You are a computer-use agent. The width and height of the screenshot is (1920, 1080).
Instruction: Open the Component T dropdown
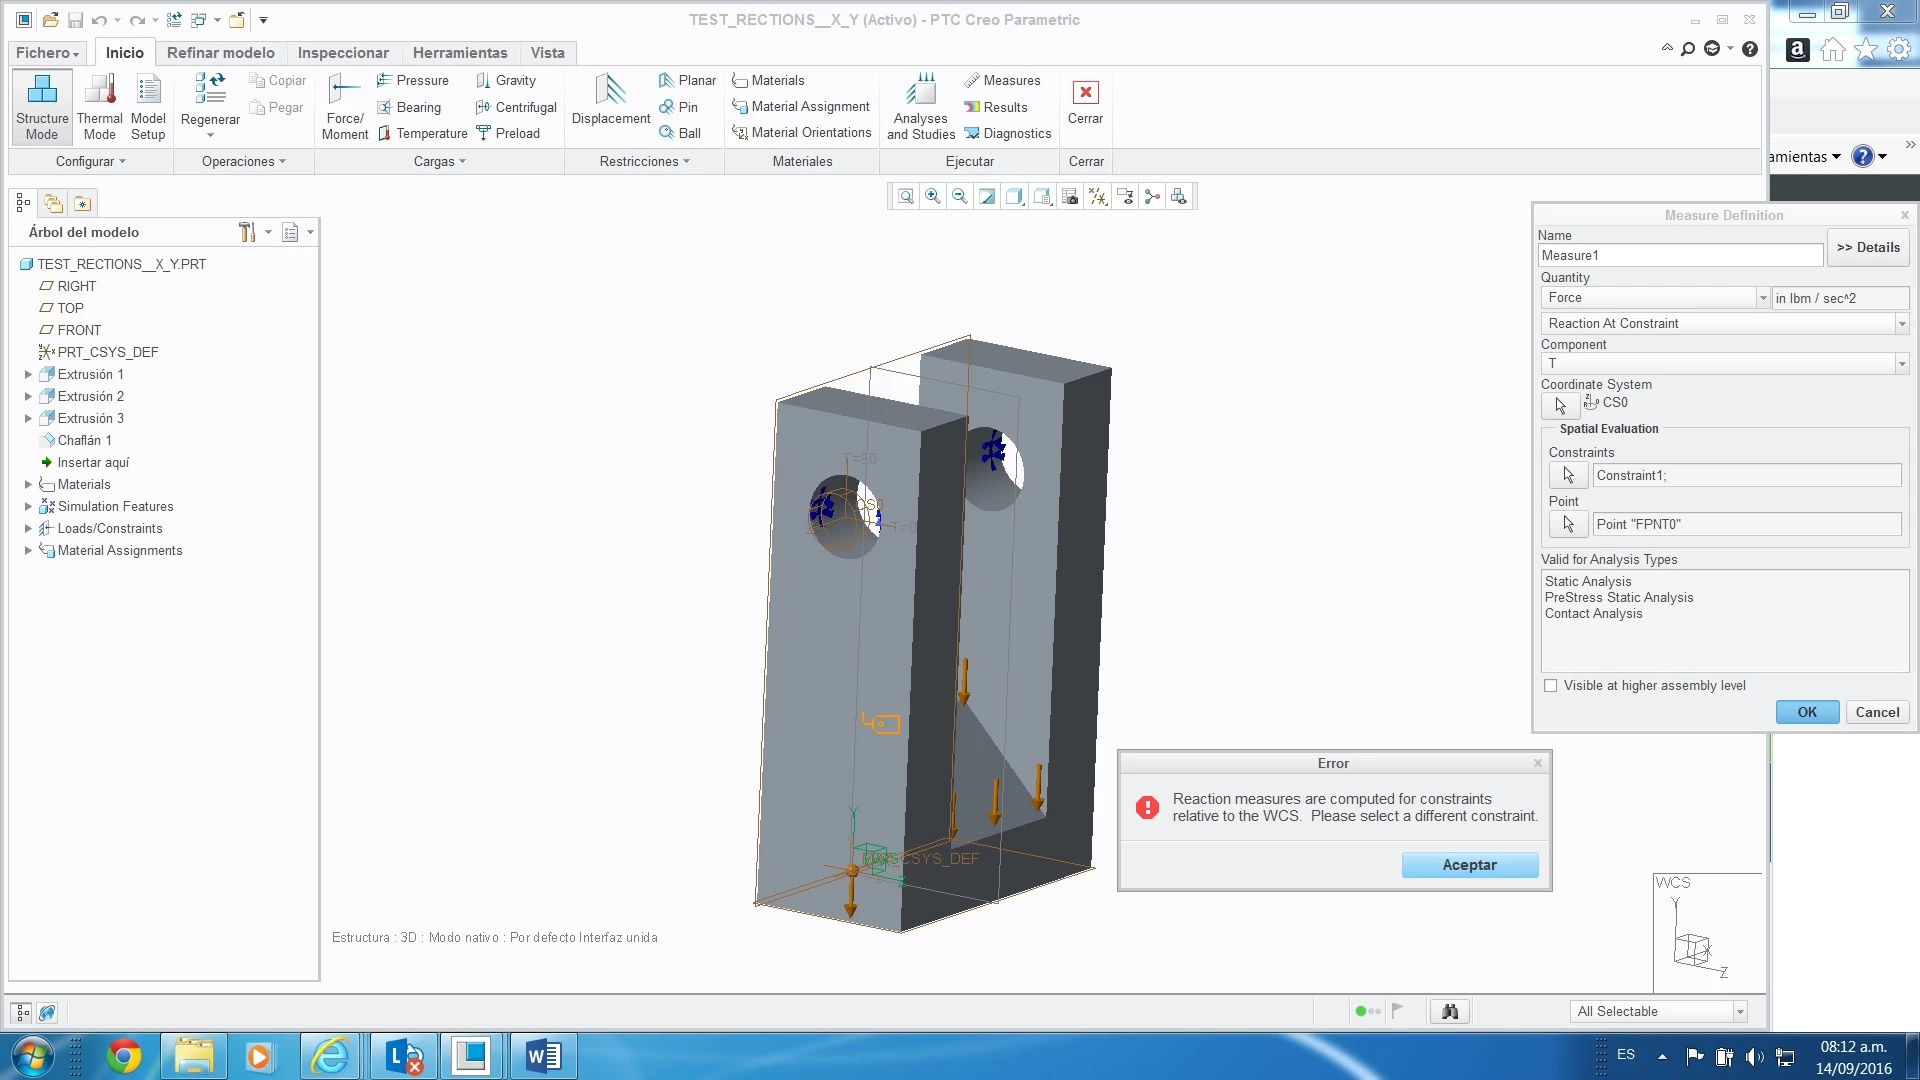point(1901,364)
